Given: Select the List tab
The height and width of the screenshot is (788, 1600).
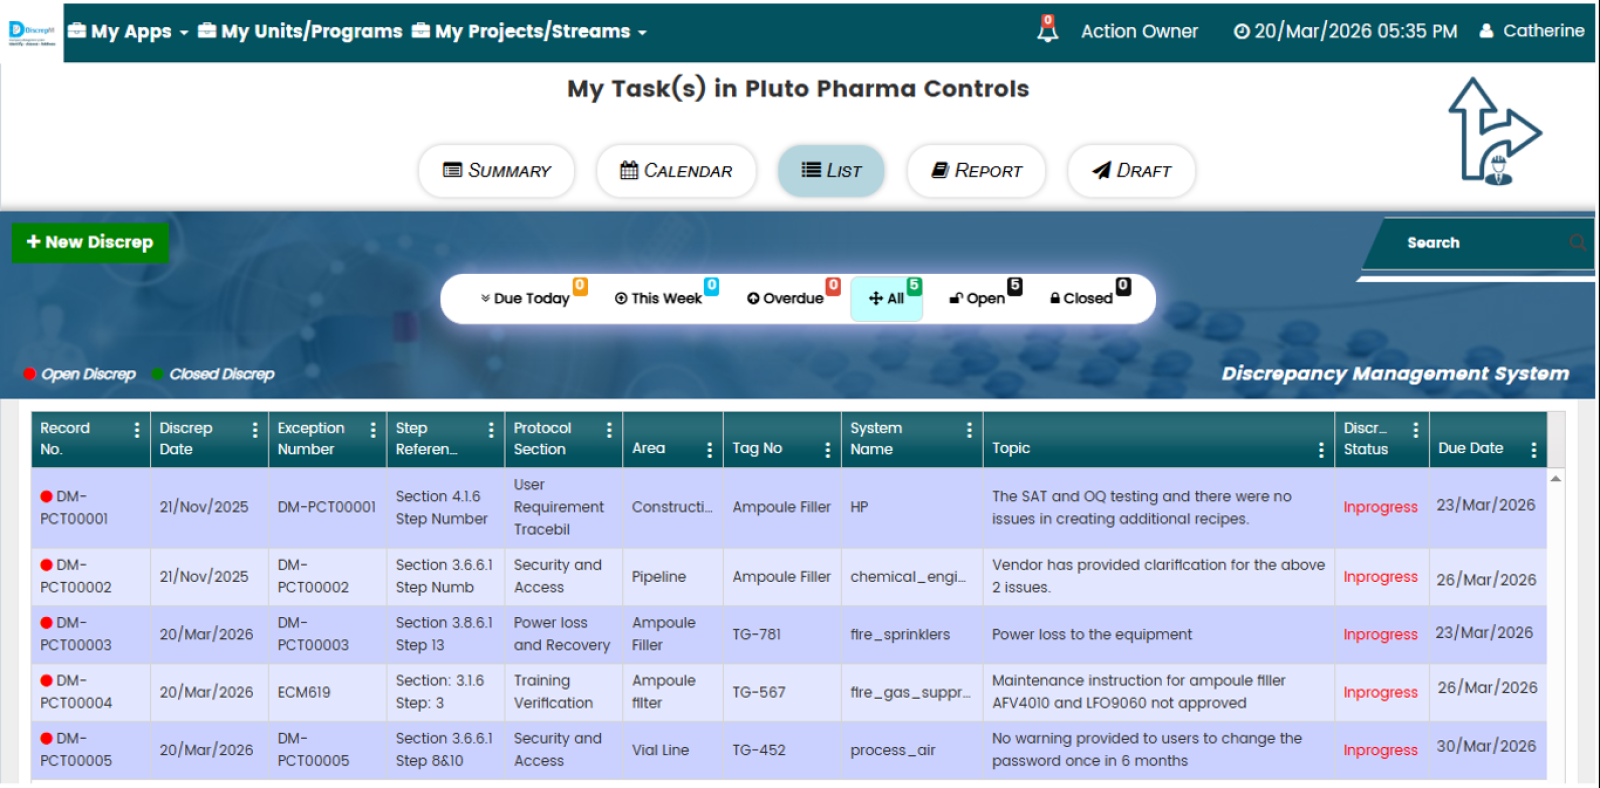Looking at the screenshot, I should pos(831,171).
